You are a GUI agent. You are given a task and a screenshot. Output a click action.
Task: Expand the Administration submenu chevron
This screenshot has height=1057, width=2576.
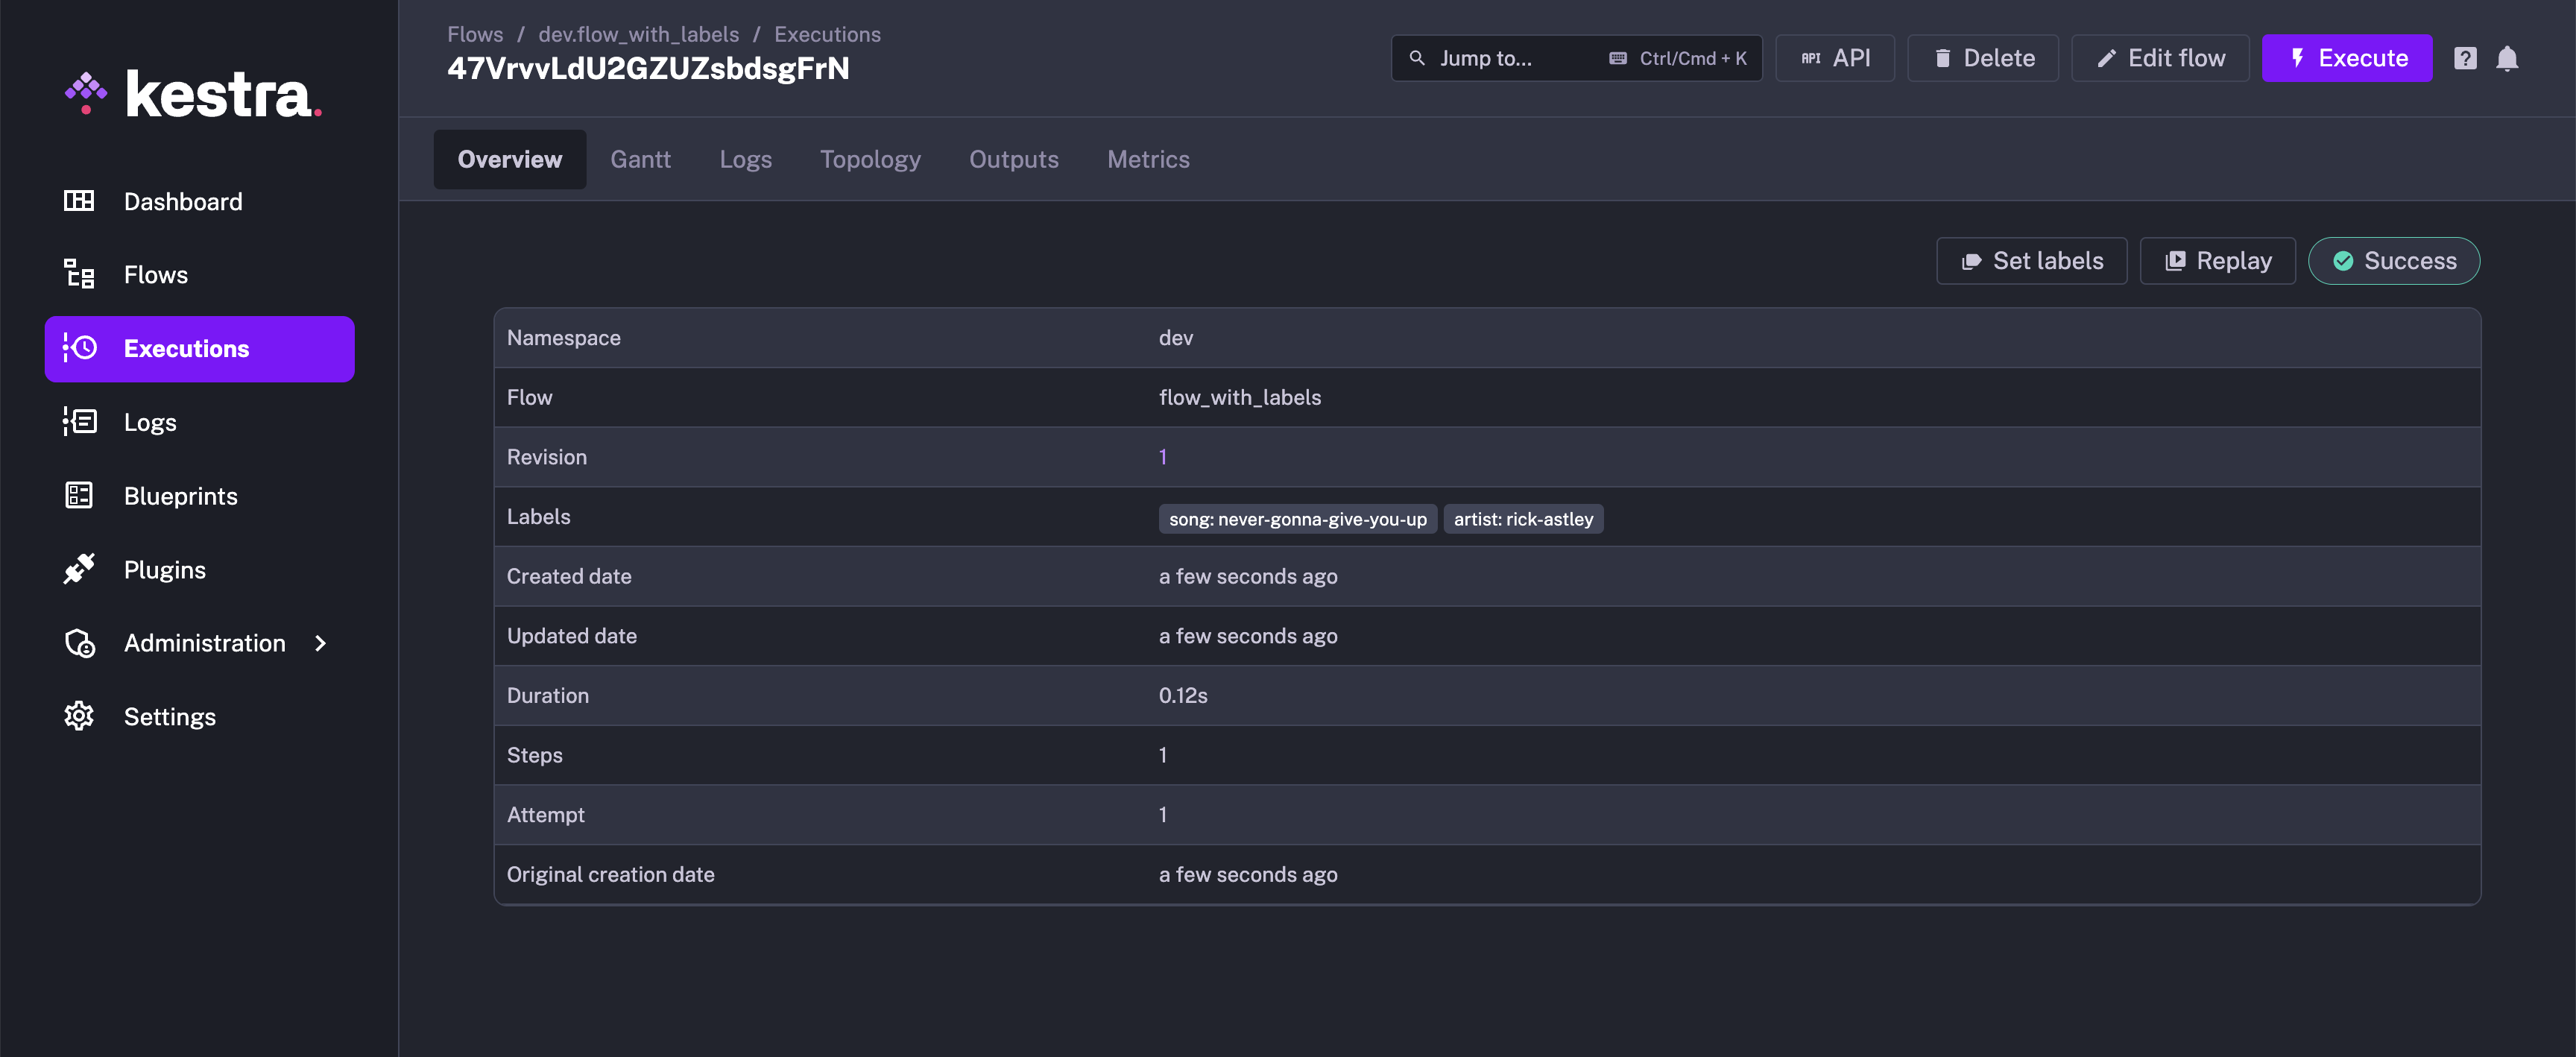(320, 643)
